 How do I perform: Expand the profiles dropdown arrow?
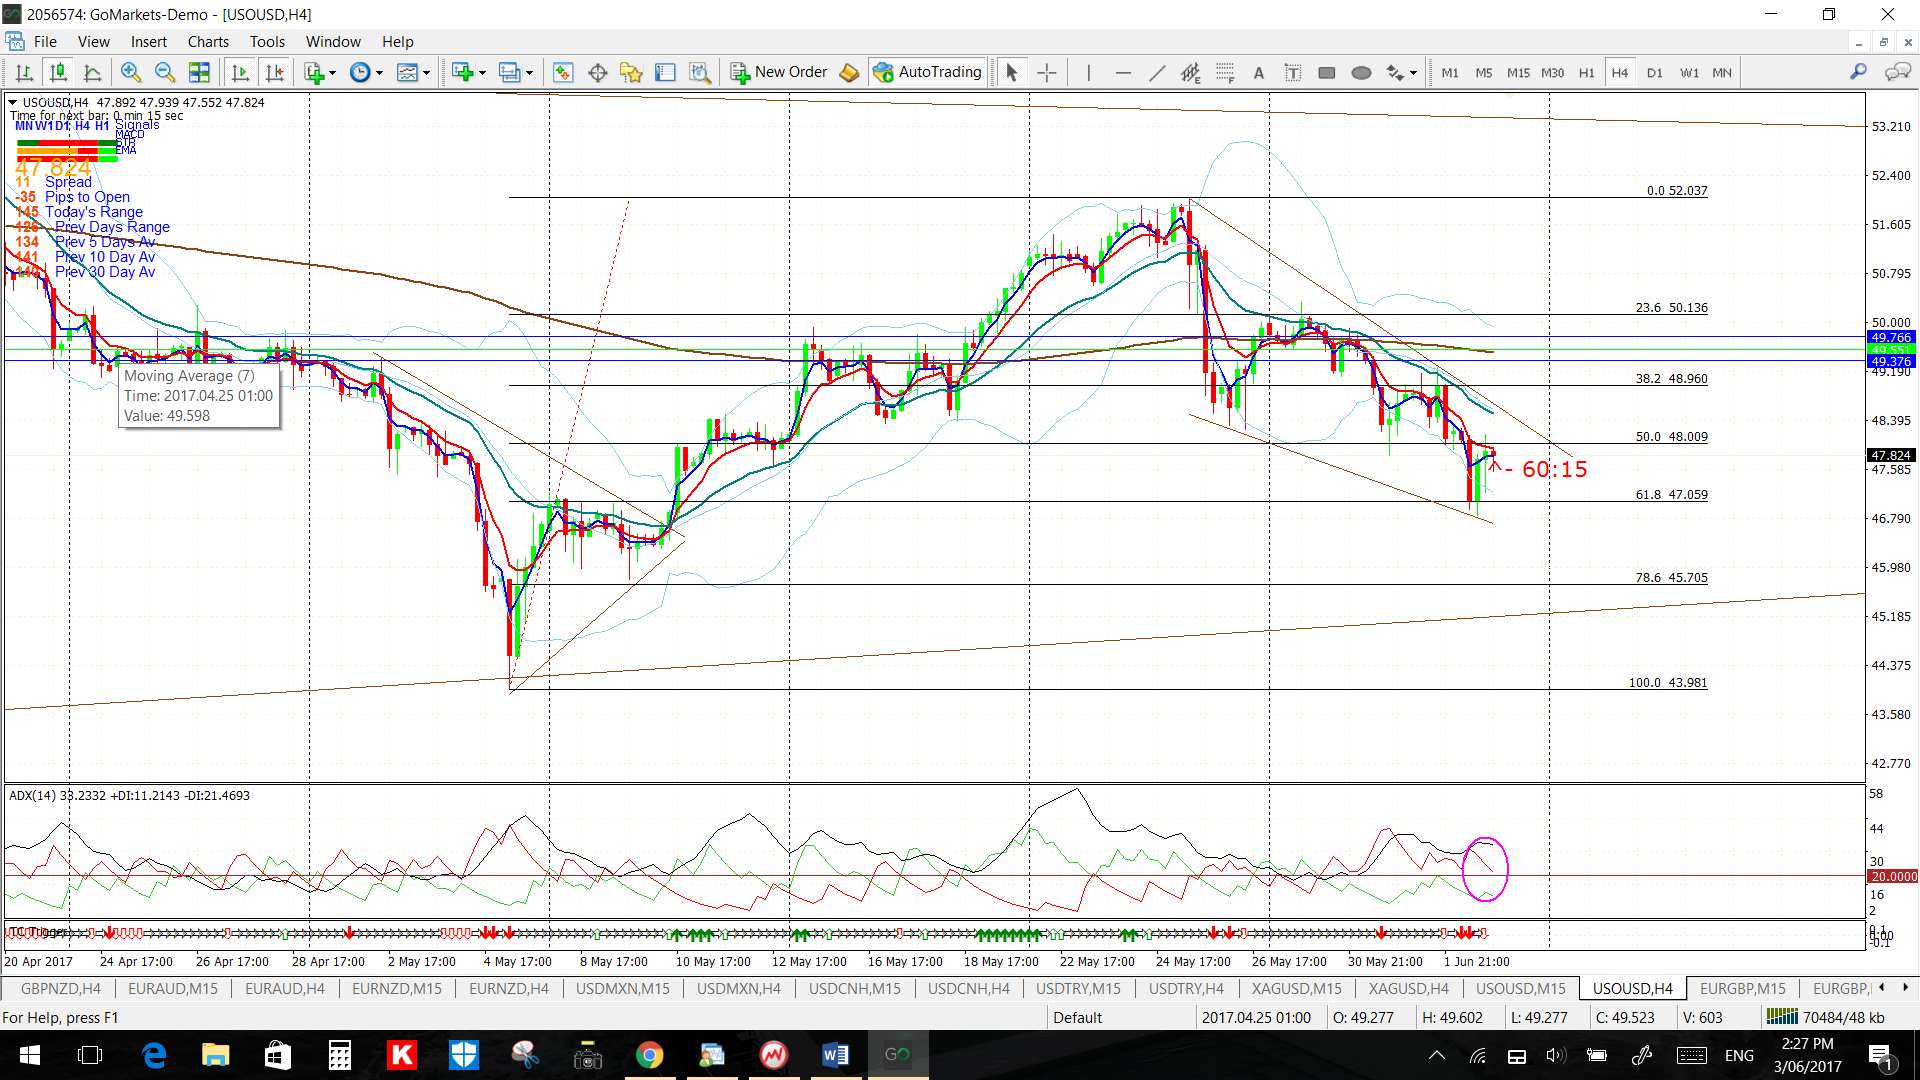click(529, 72)
